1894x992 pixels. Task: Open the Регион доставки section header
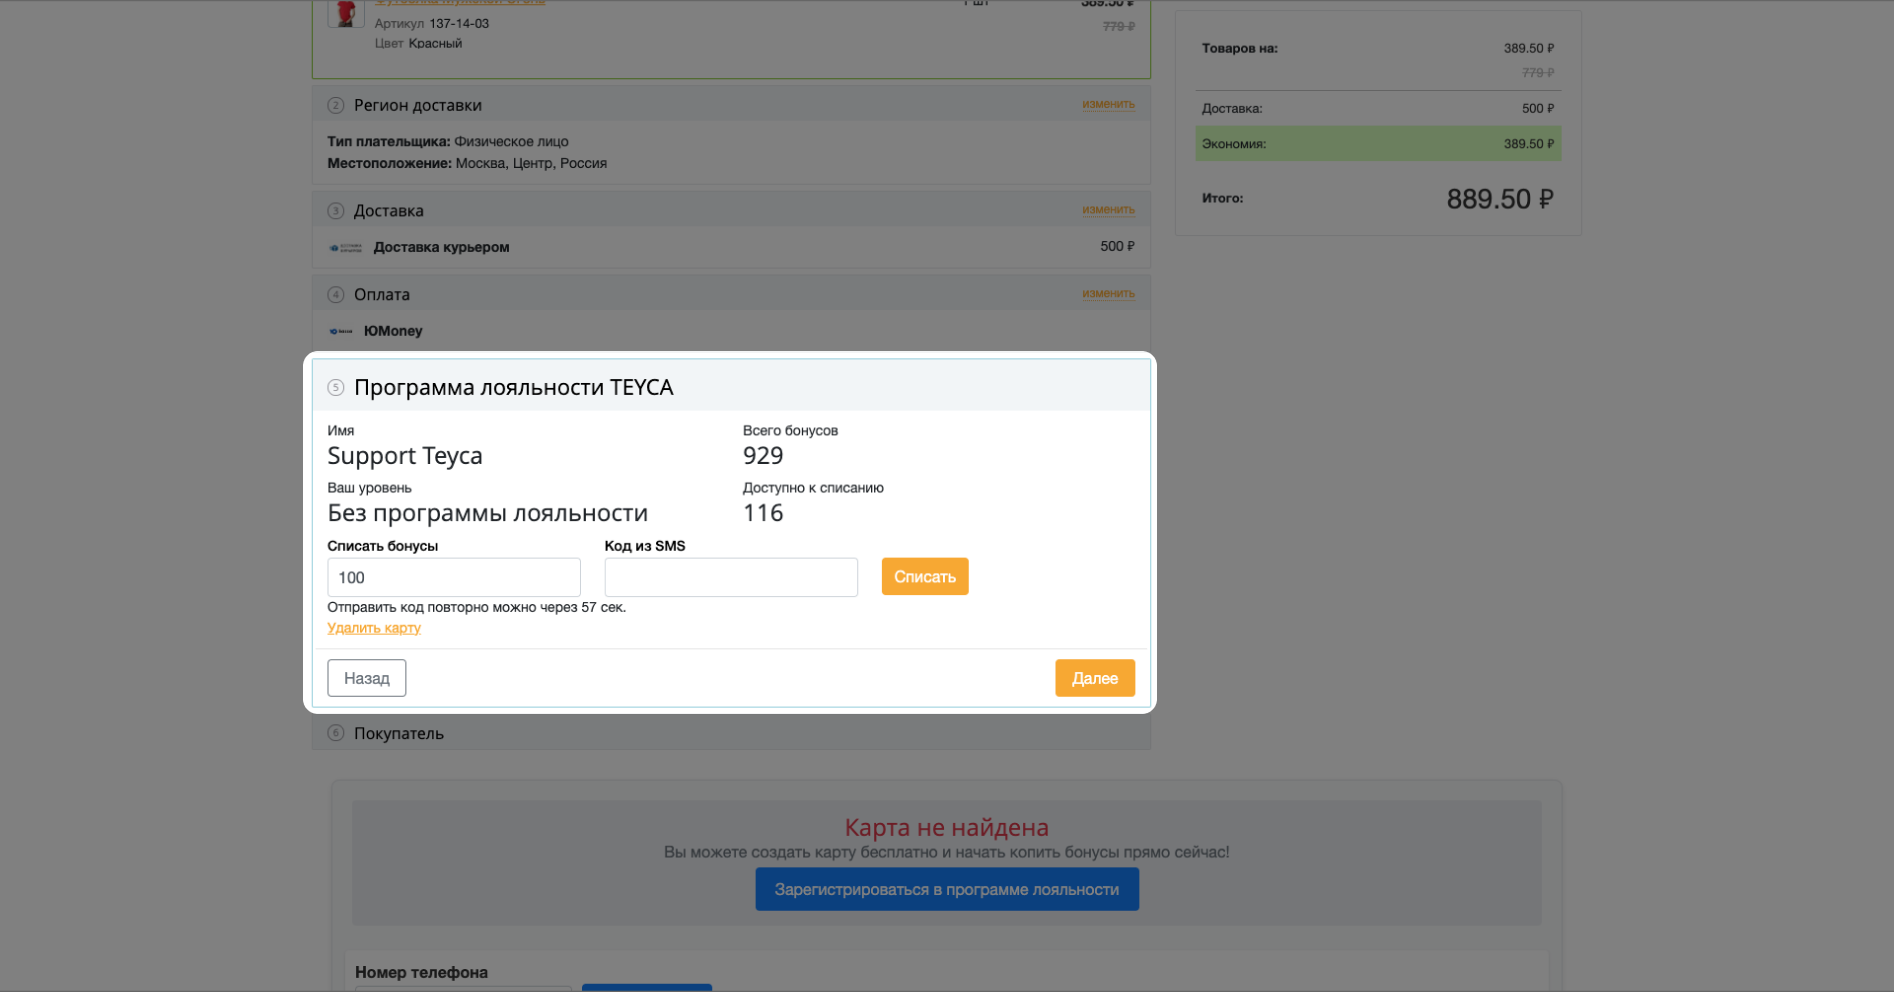coord(731,105)
